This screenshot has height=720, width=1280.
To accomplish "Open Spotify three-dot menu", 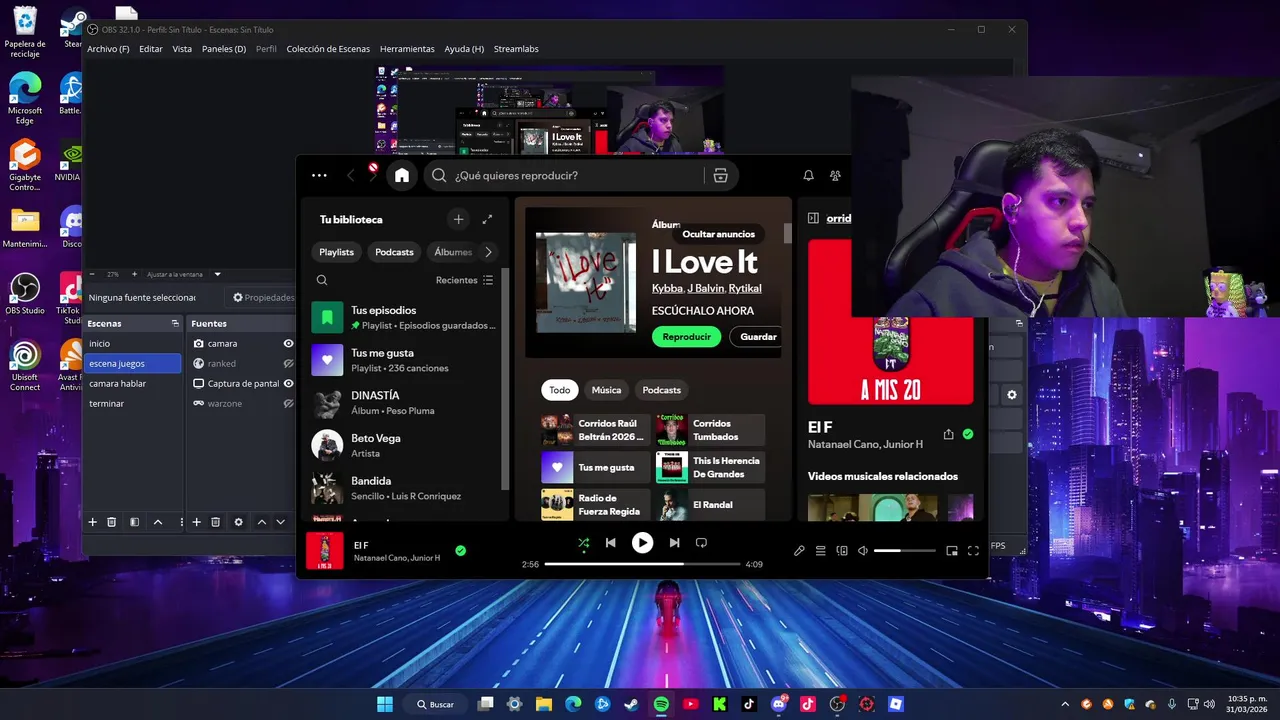I will (319, 175).
